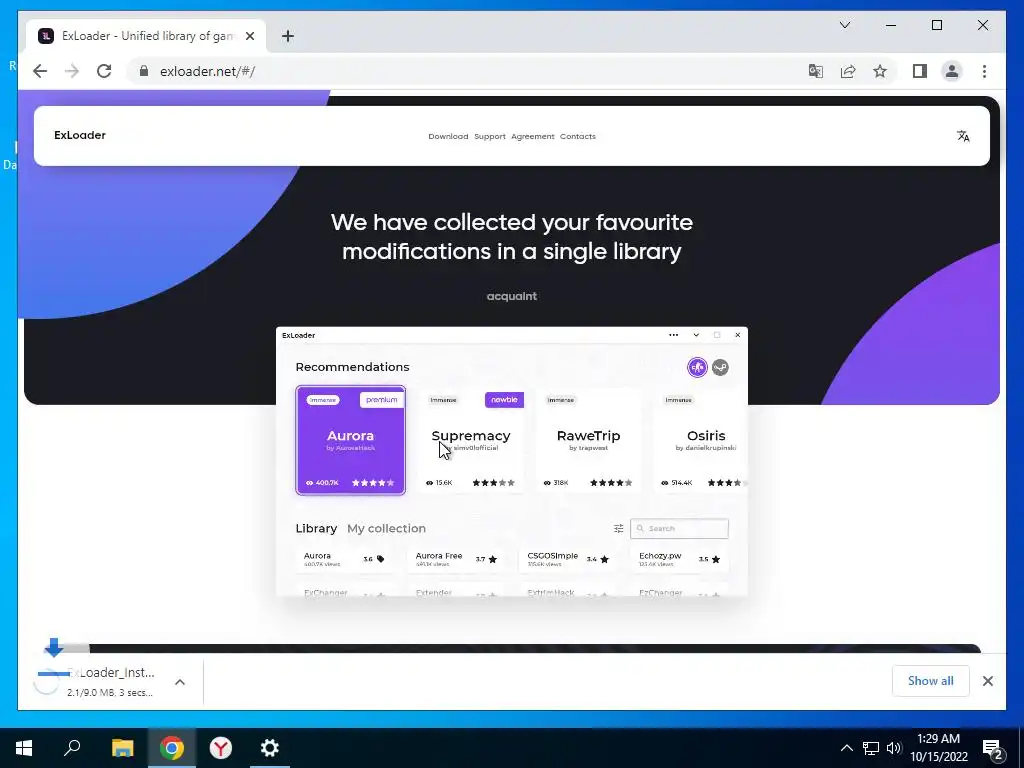Viewport: 1024px width, 768px height.
Task: Go back to the previous page
Action: point(40,71)
